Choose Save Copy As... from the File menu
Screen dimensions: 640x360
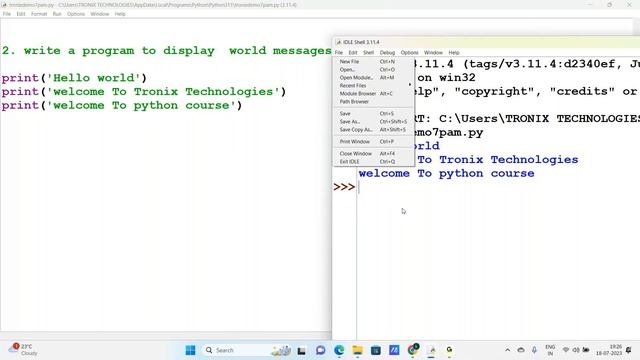tap(374, 129)
